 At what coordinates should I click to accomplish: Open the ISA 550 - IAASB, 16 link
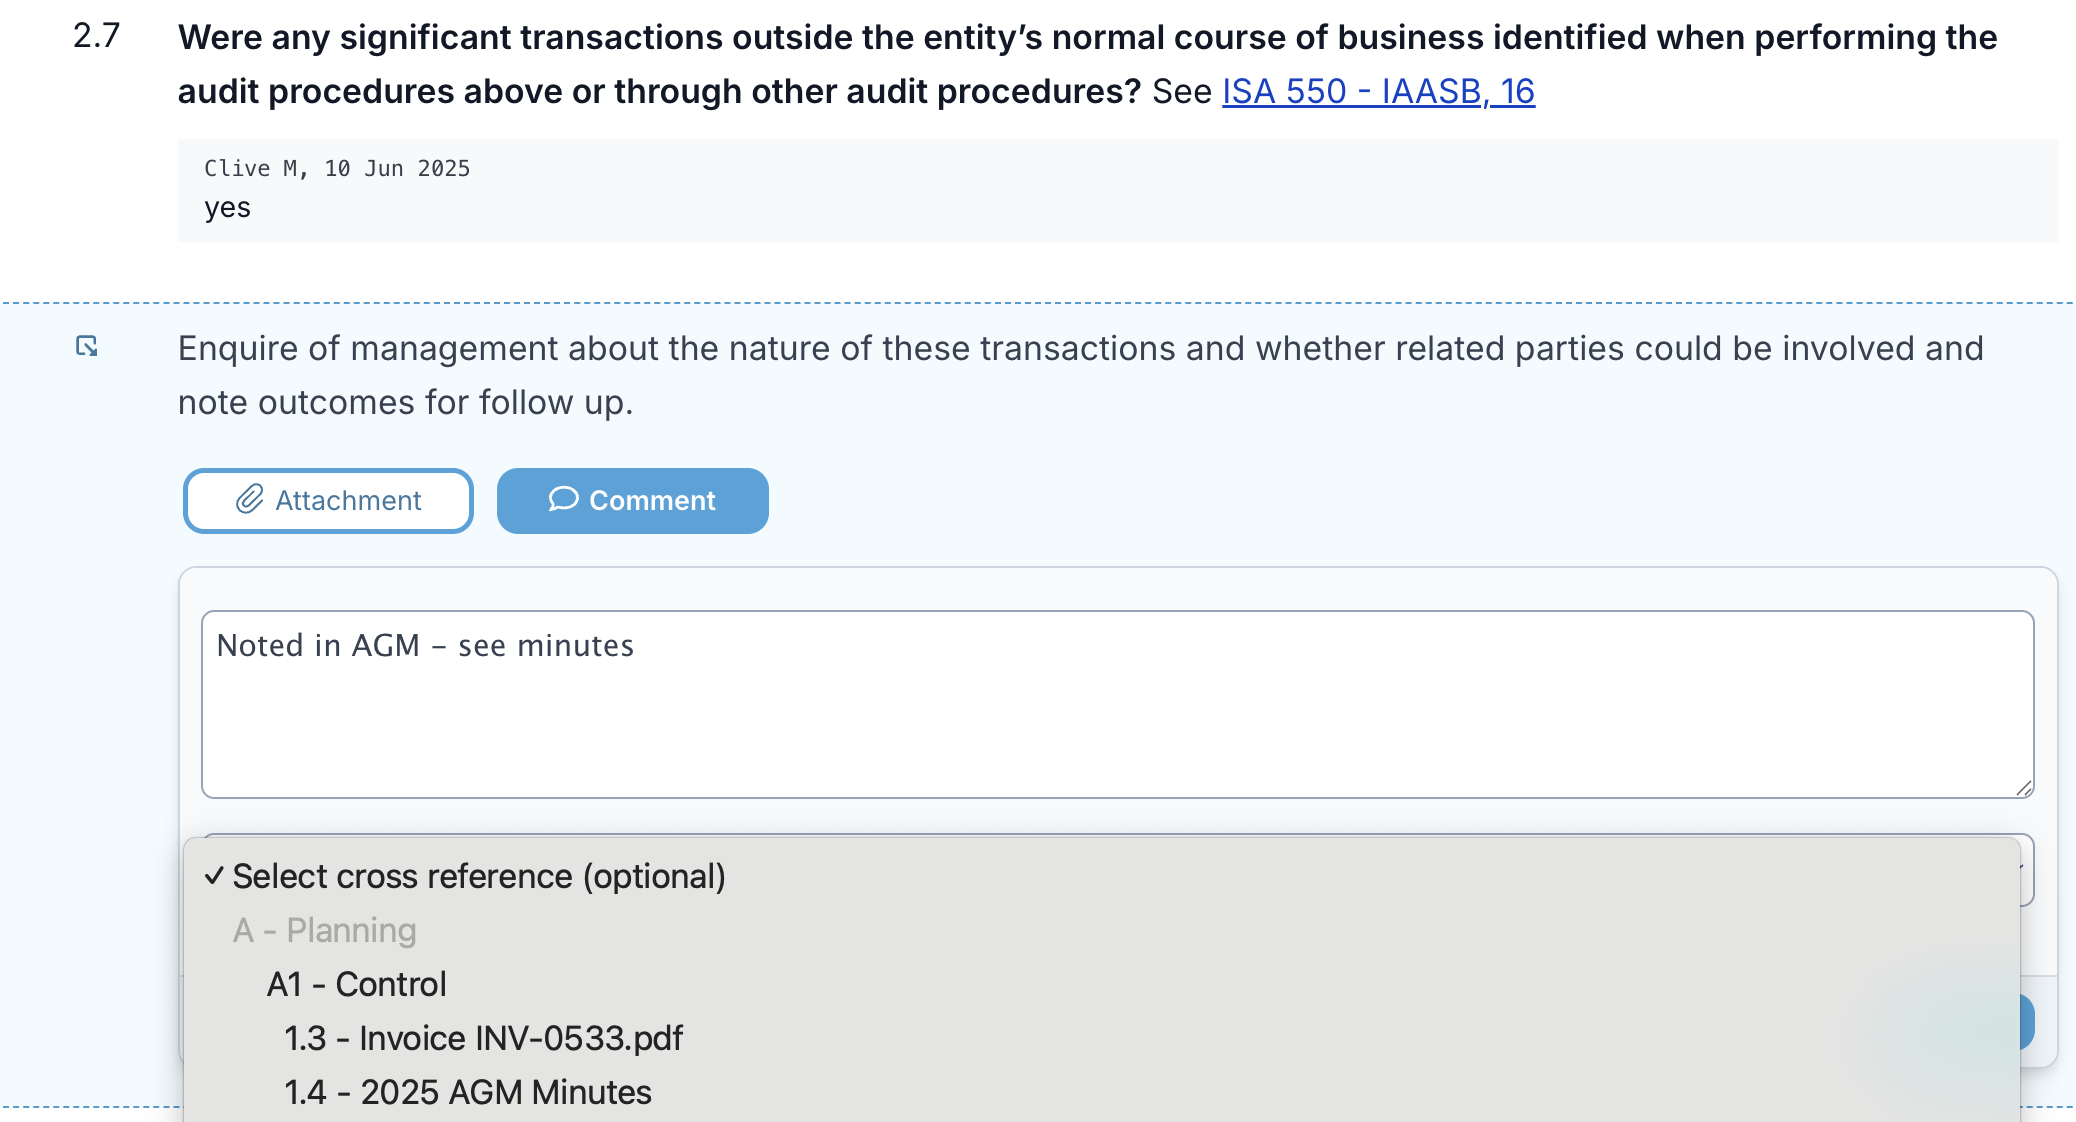(1378, 91)
